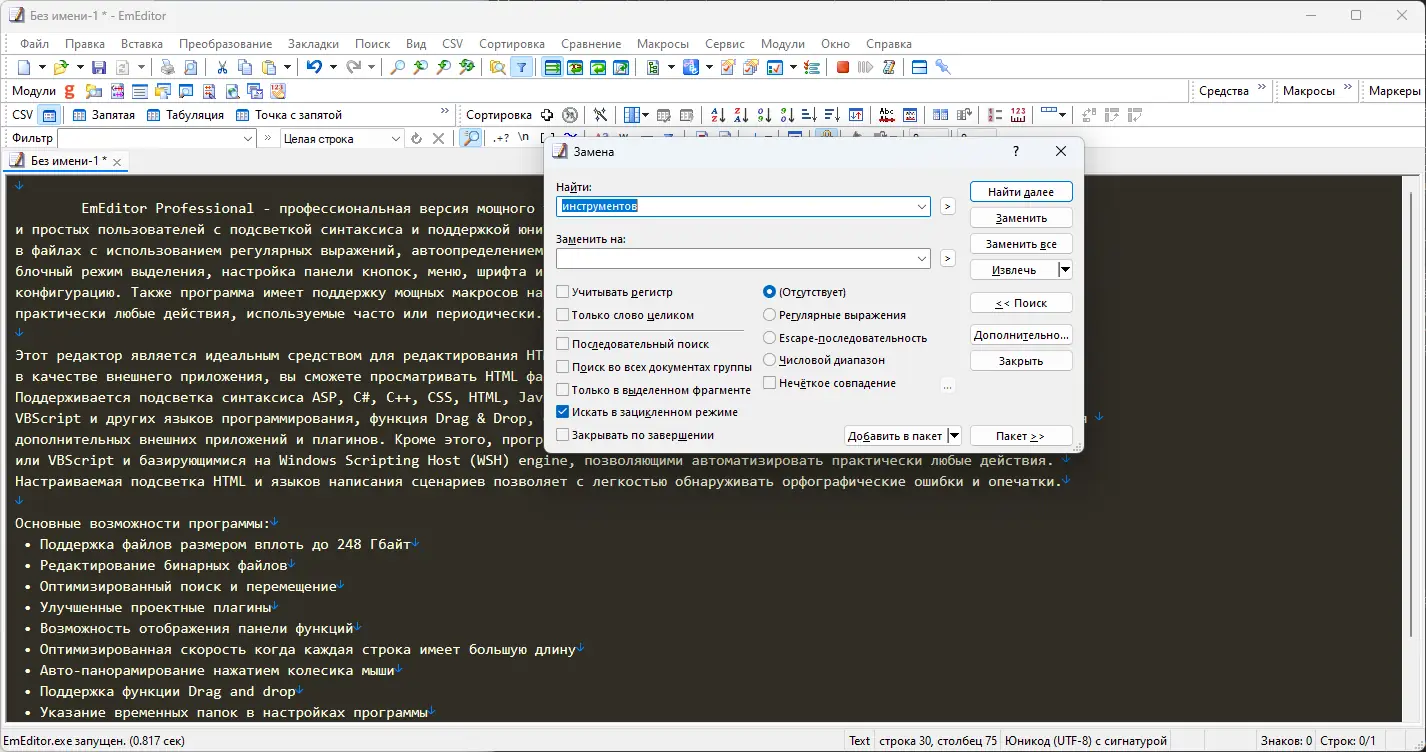Image resolution: width=1426 pixels, height=752 pixels.
Task: Open the 'Правка' menu
Action: (85, 44)
